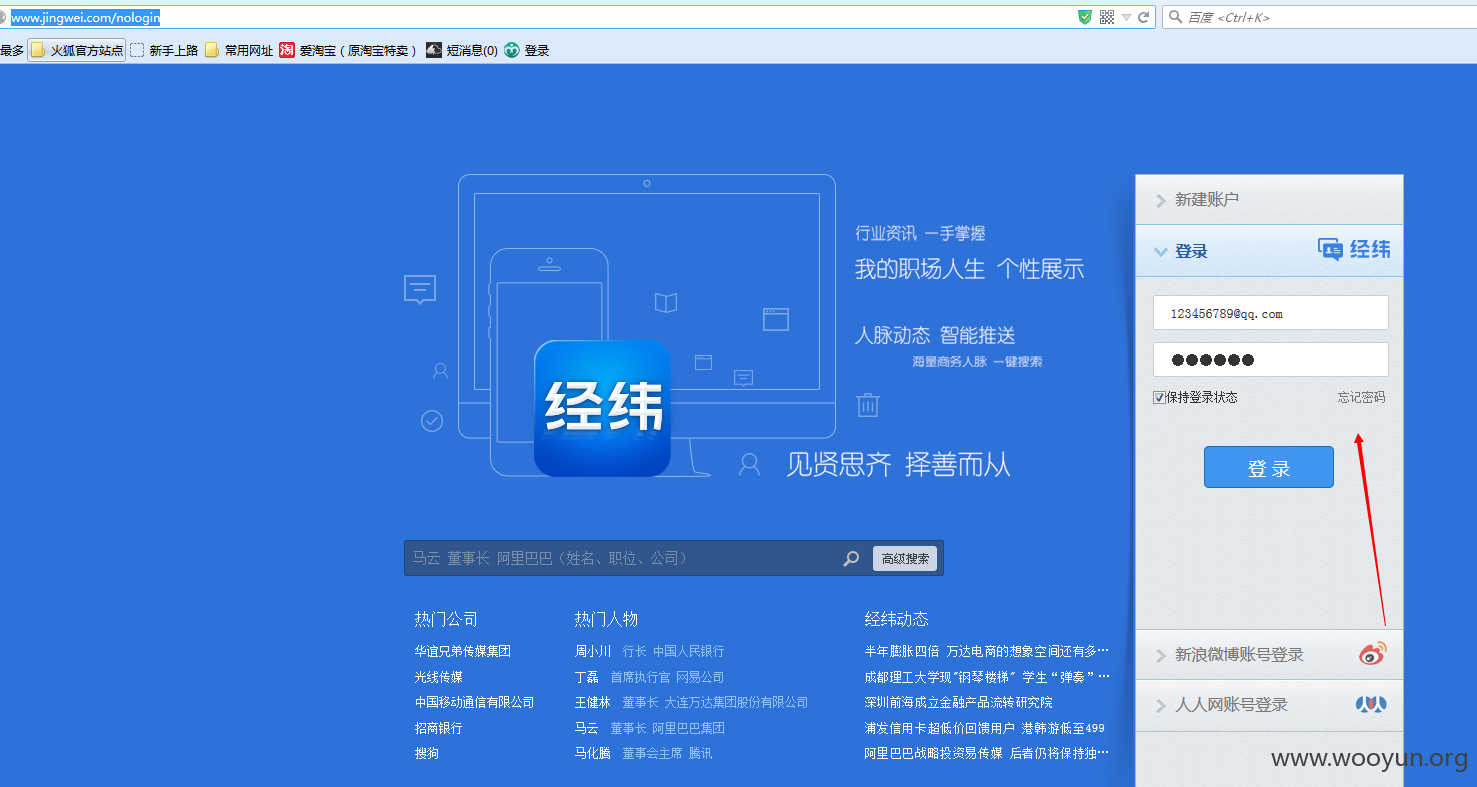Click the 经纬 logo in login panel

pyautogui.click(x=1354, y=249)
